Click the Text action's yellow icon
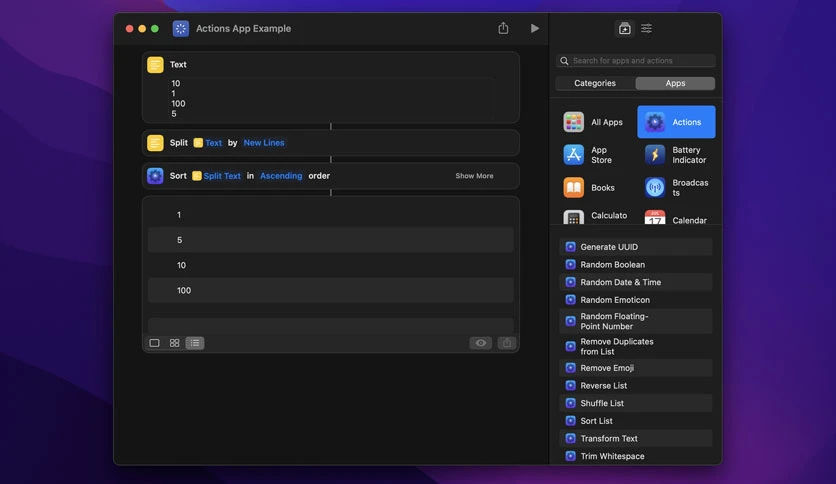The height and width of the screenshot is (484, 836). pyautogui.click(x=155, y=64)
